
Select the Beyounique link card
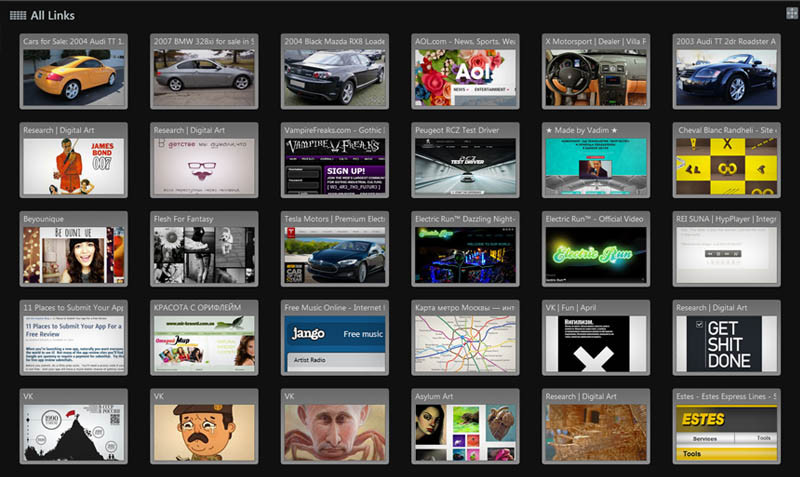click(73, 249)
